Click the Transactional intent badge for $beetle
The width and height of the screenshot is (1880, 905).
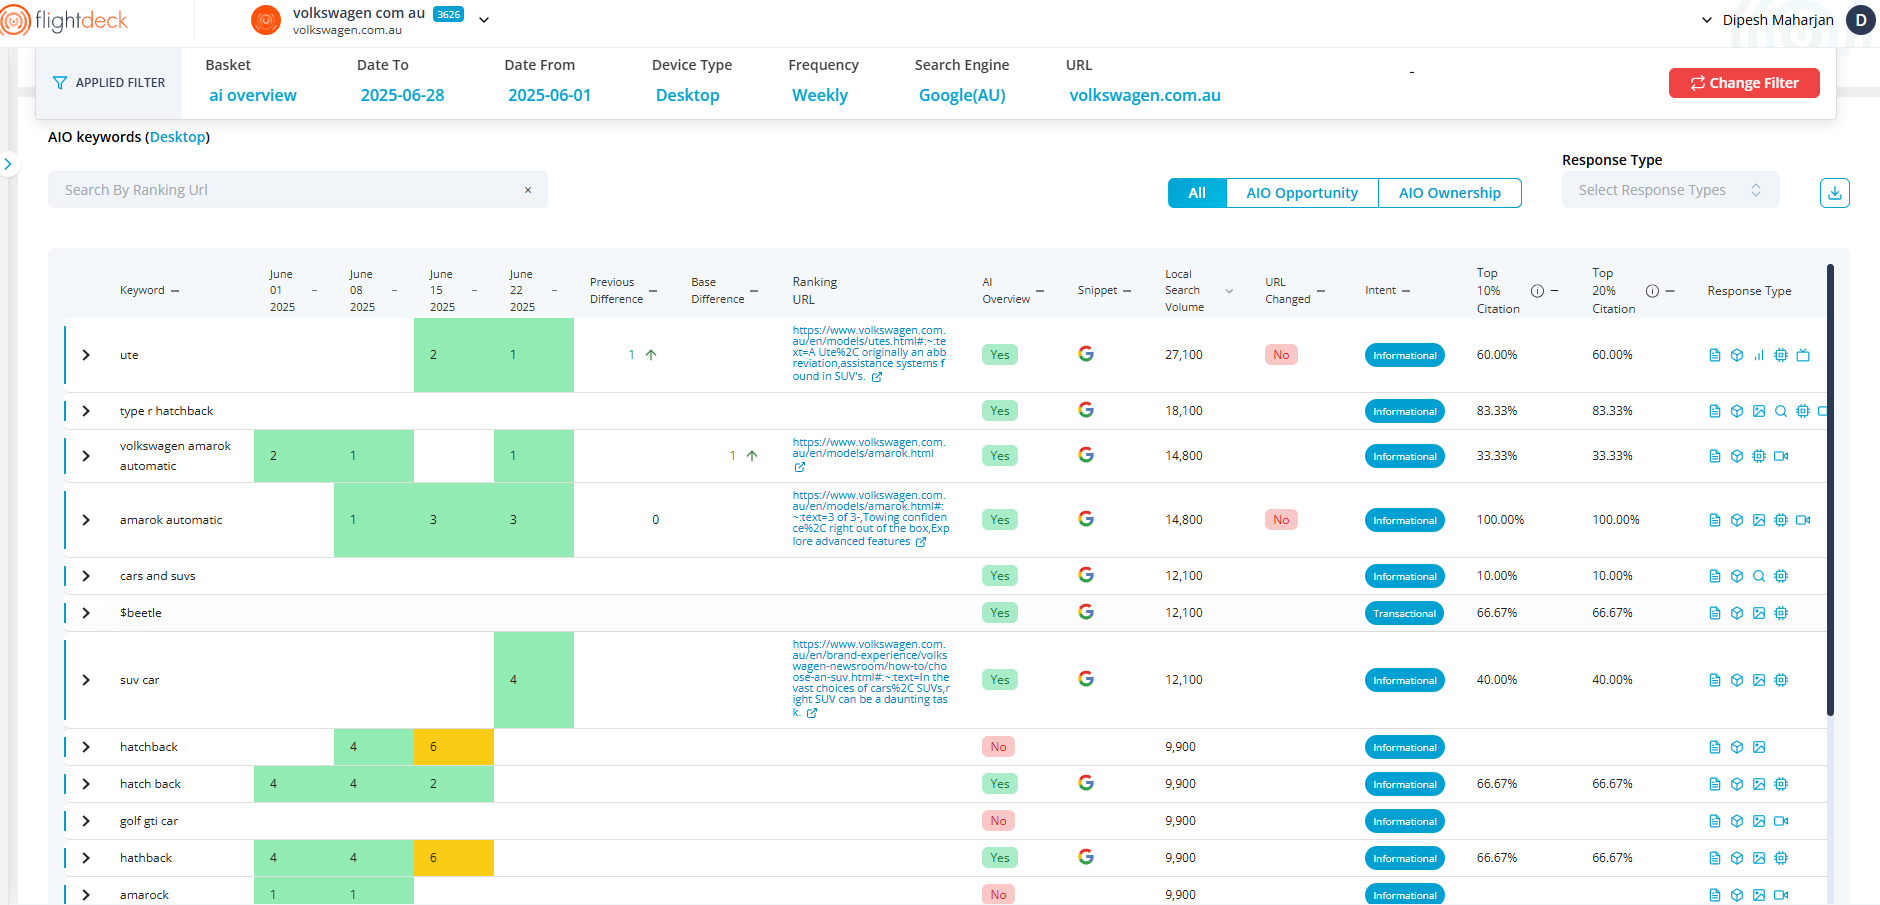tap(1404, 613)
